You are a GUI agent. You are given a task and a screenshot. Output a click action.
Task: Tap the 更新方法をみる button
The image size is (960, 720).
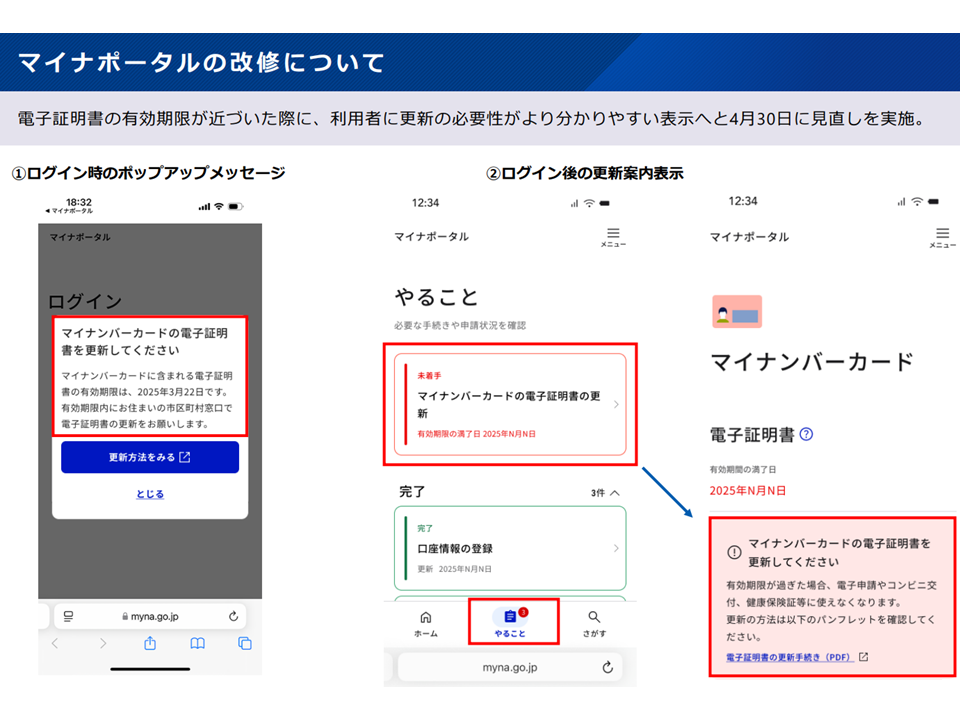point(150,457)
